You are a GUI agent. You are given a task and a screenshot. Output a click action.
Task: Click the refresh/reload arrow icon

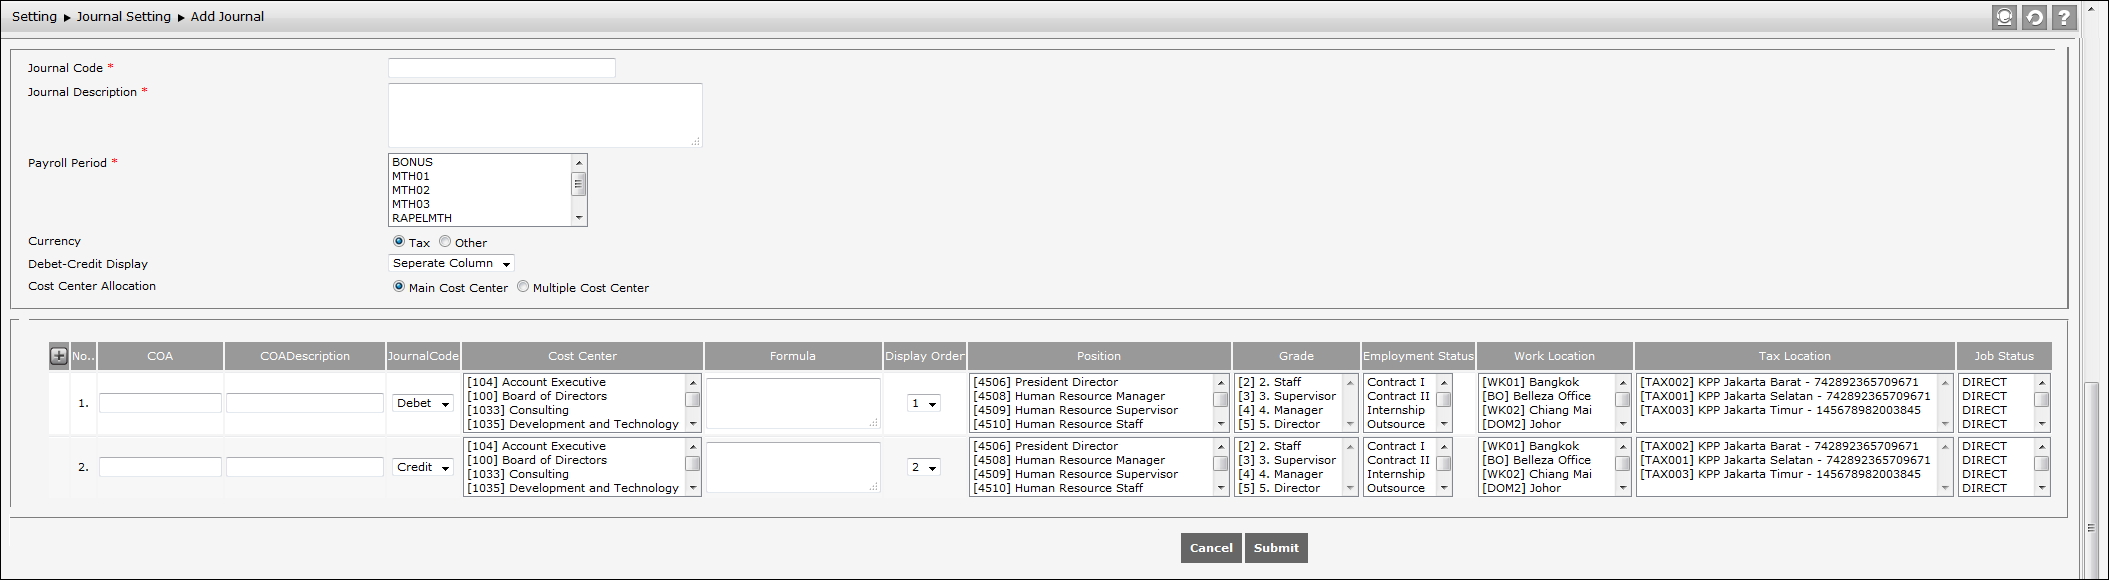point(2034,17)
